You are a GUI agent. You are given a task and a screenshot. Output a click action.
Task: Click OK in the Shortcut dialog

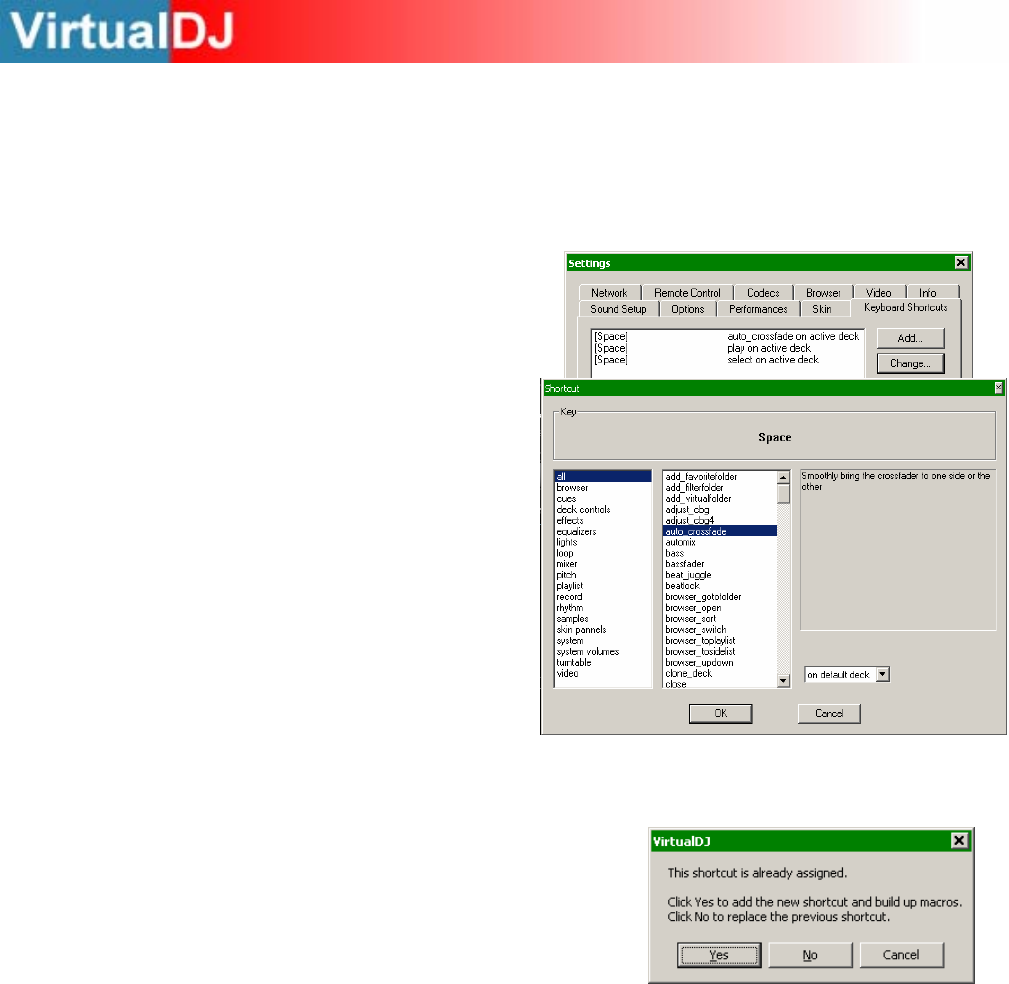[x=720, y=713]
